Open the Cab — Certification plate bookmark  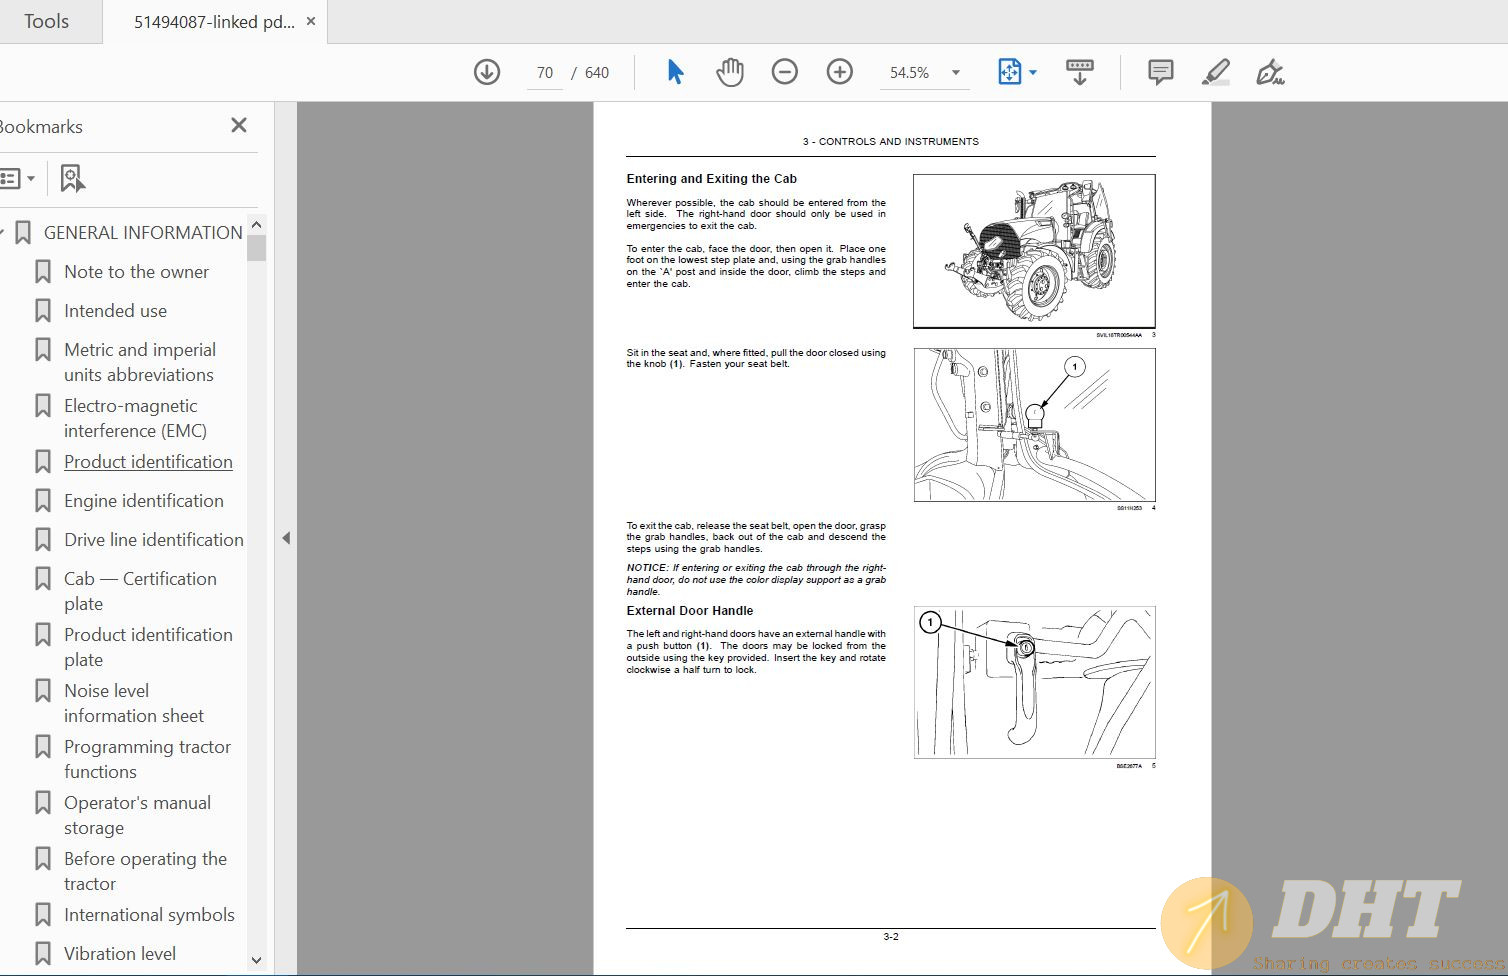140,591
